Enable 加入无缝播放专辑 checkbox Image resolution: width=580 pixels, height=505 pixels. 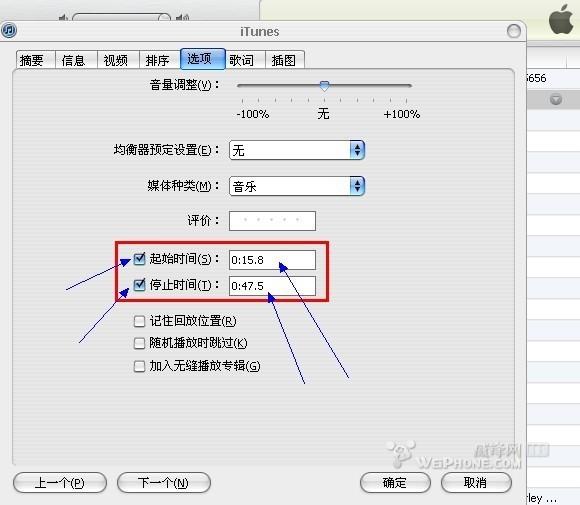pyautogui.click(x=139, y=366)
